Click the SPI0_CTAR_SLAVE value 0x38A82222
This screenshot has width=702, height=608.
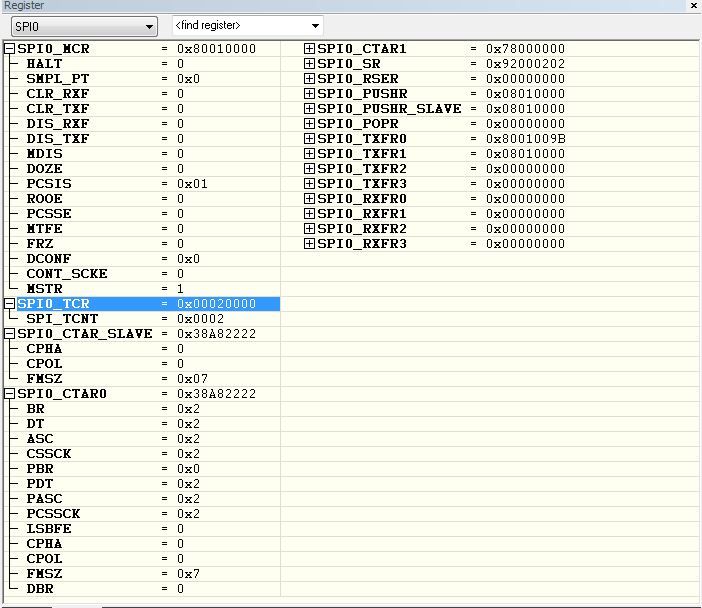point(216,334)
